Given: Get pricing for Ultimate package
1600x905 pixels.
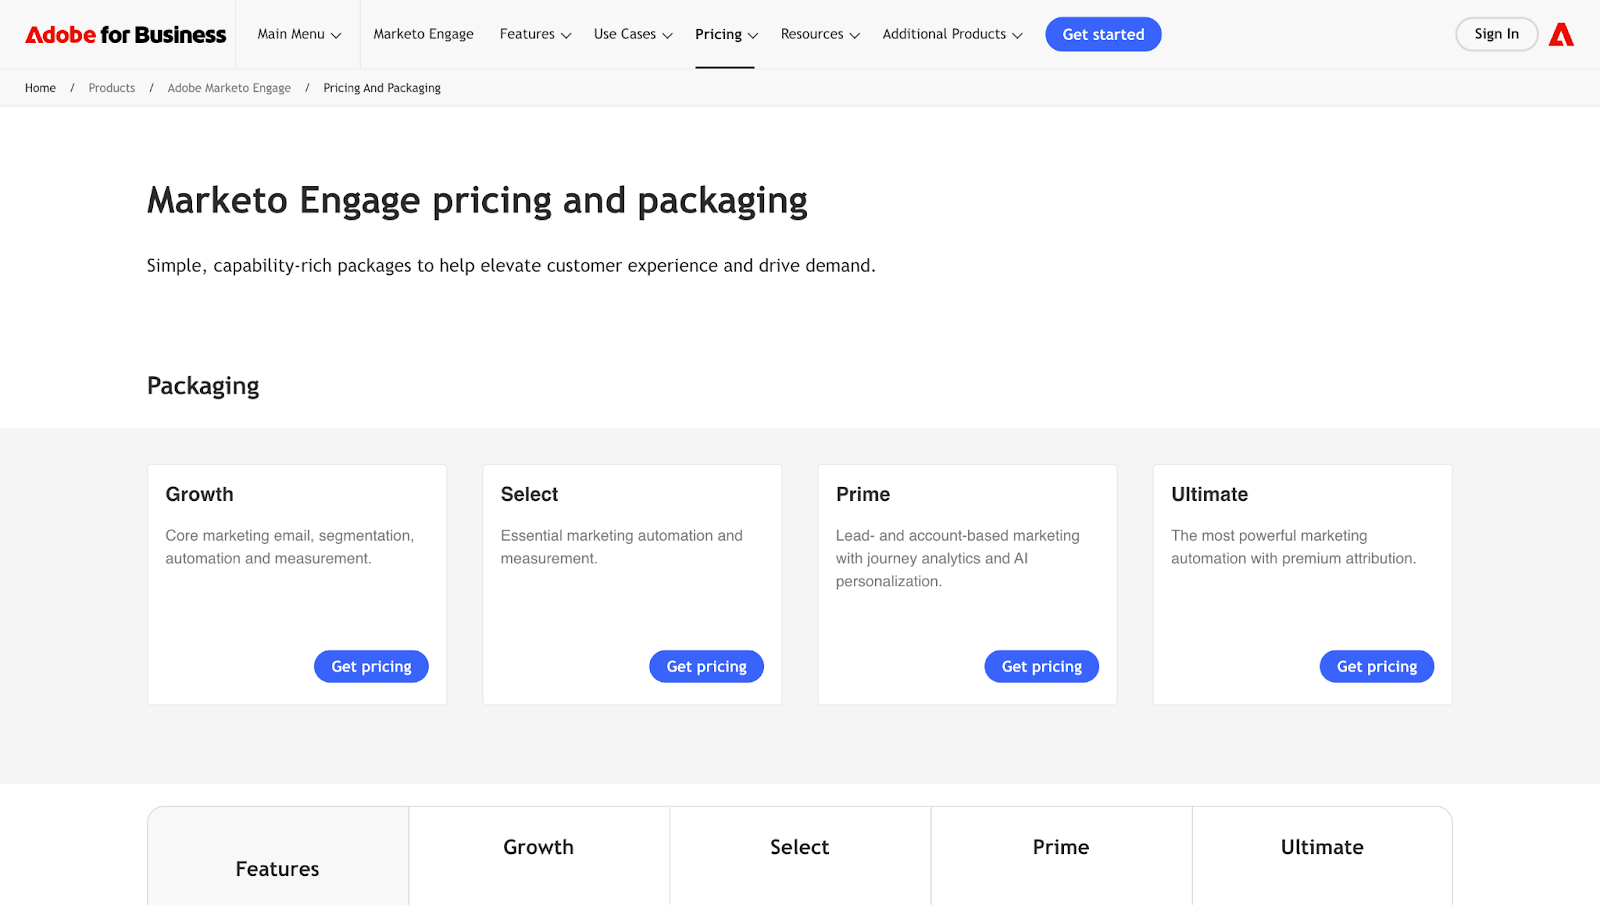Looking at the screenshot, I should pyautogui.click(x=1376, y=667).
